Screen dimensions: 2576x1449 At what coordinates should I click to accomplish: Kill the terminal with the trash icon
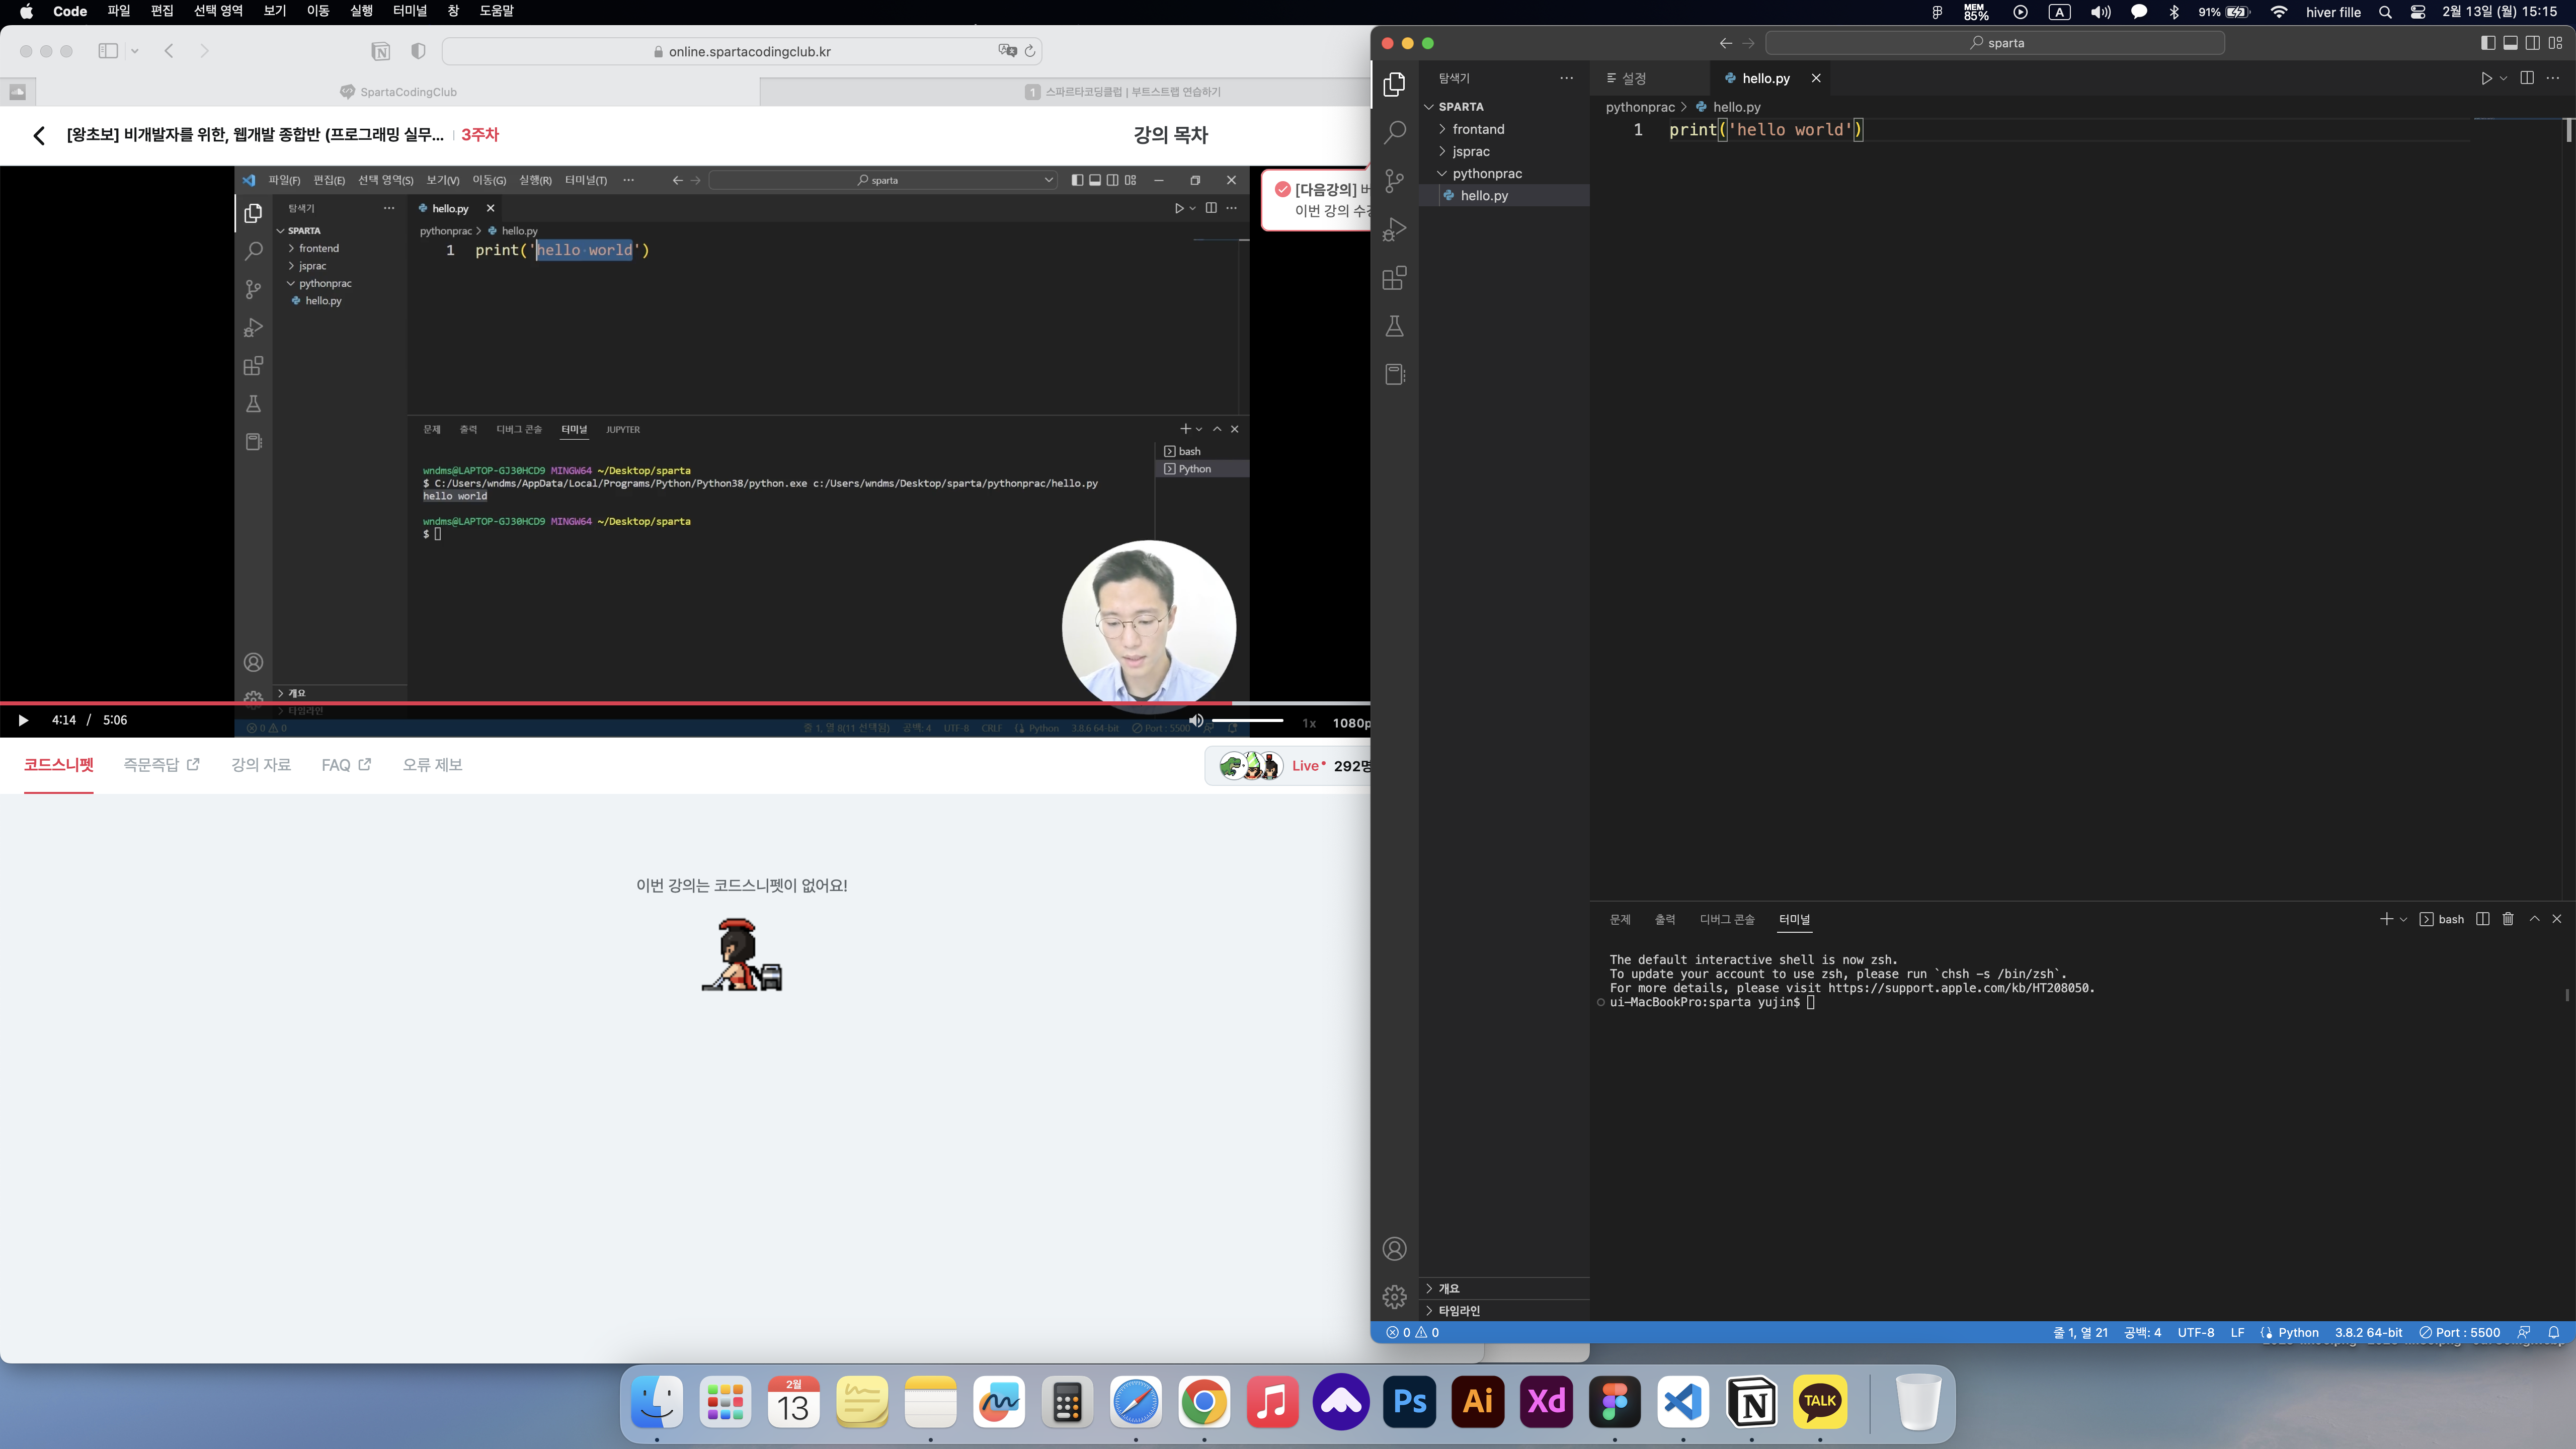[2508, 919]
